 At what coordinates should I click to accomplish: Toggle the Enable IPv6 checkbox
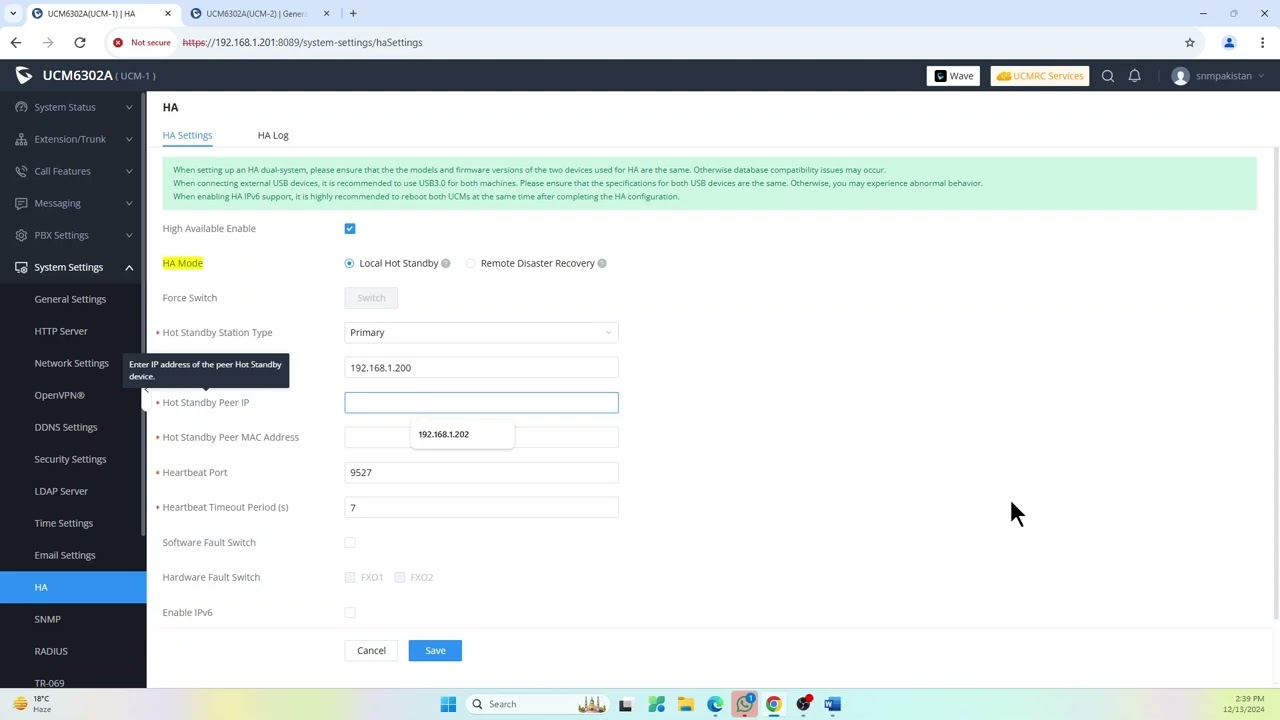click(x=350, y=612)
